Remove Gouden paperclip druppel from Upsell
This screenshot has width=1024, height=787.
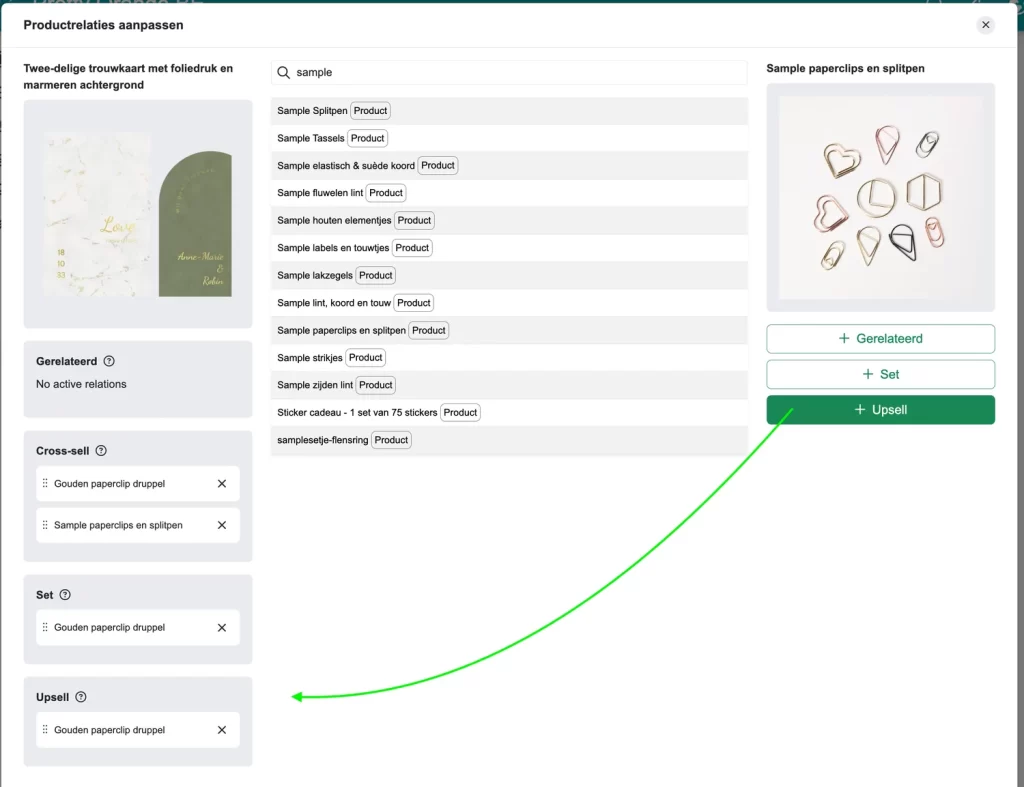tap(222, 730)
